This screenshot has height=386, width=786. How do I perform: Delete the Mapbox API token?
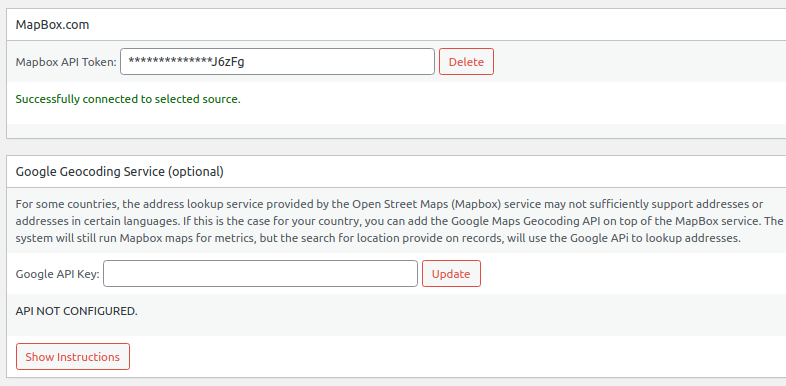(x=466, y=62)
